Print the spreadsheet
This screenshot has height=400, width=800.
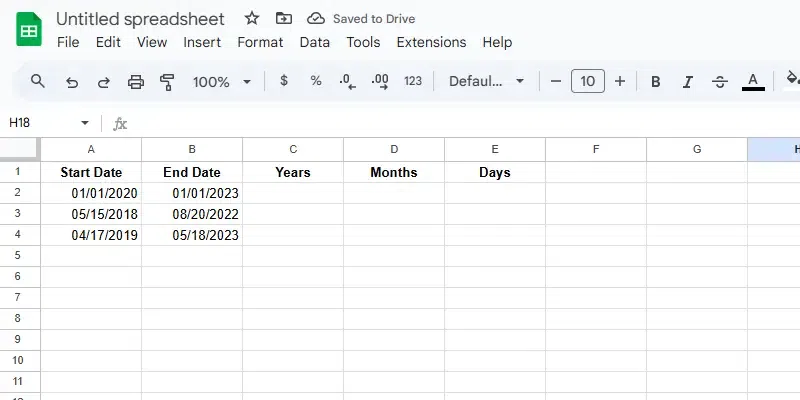(x=136, y=82)
